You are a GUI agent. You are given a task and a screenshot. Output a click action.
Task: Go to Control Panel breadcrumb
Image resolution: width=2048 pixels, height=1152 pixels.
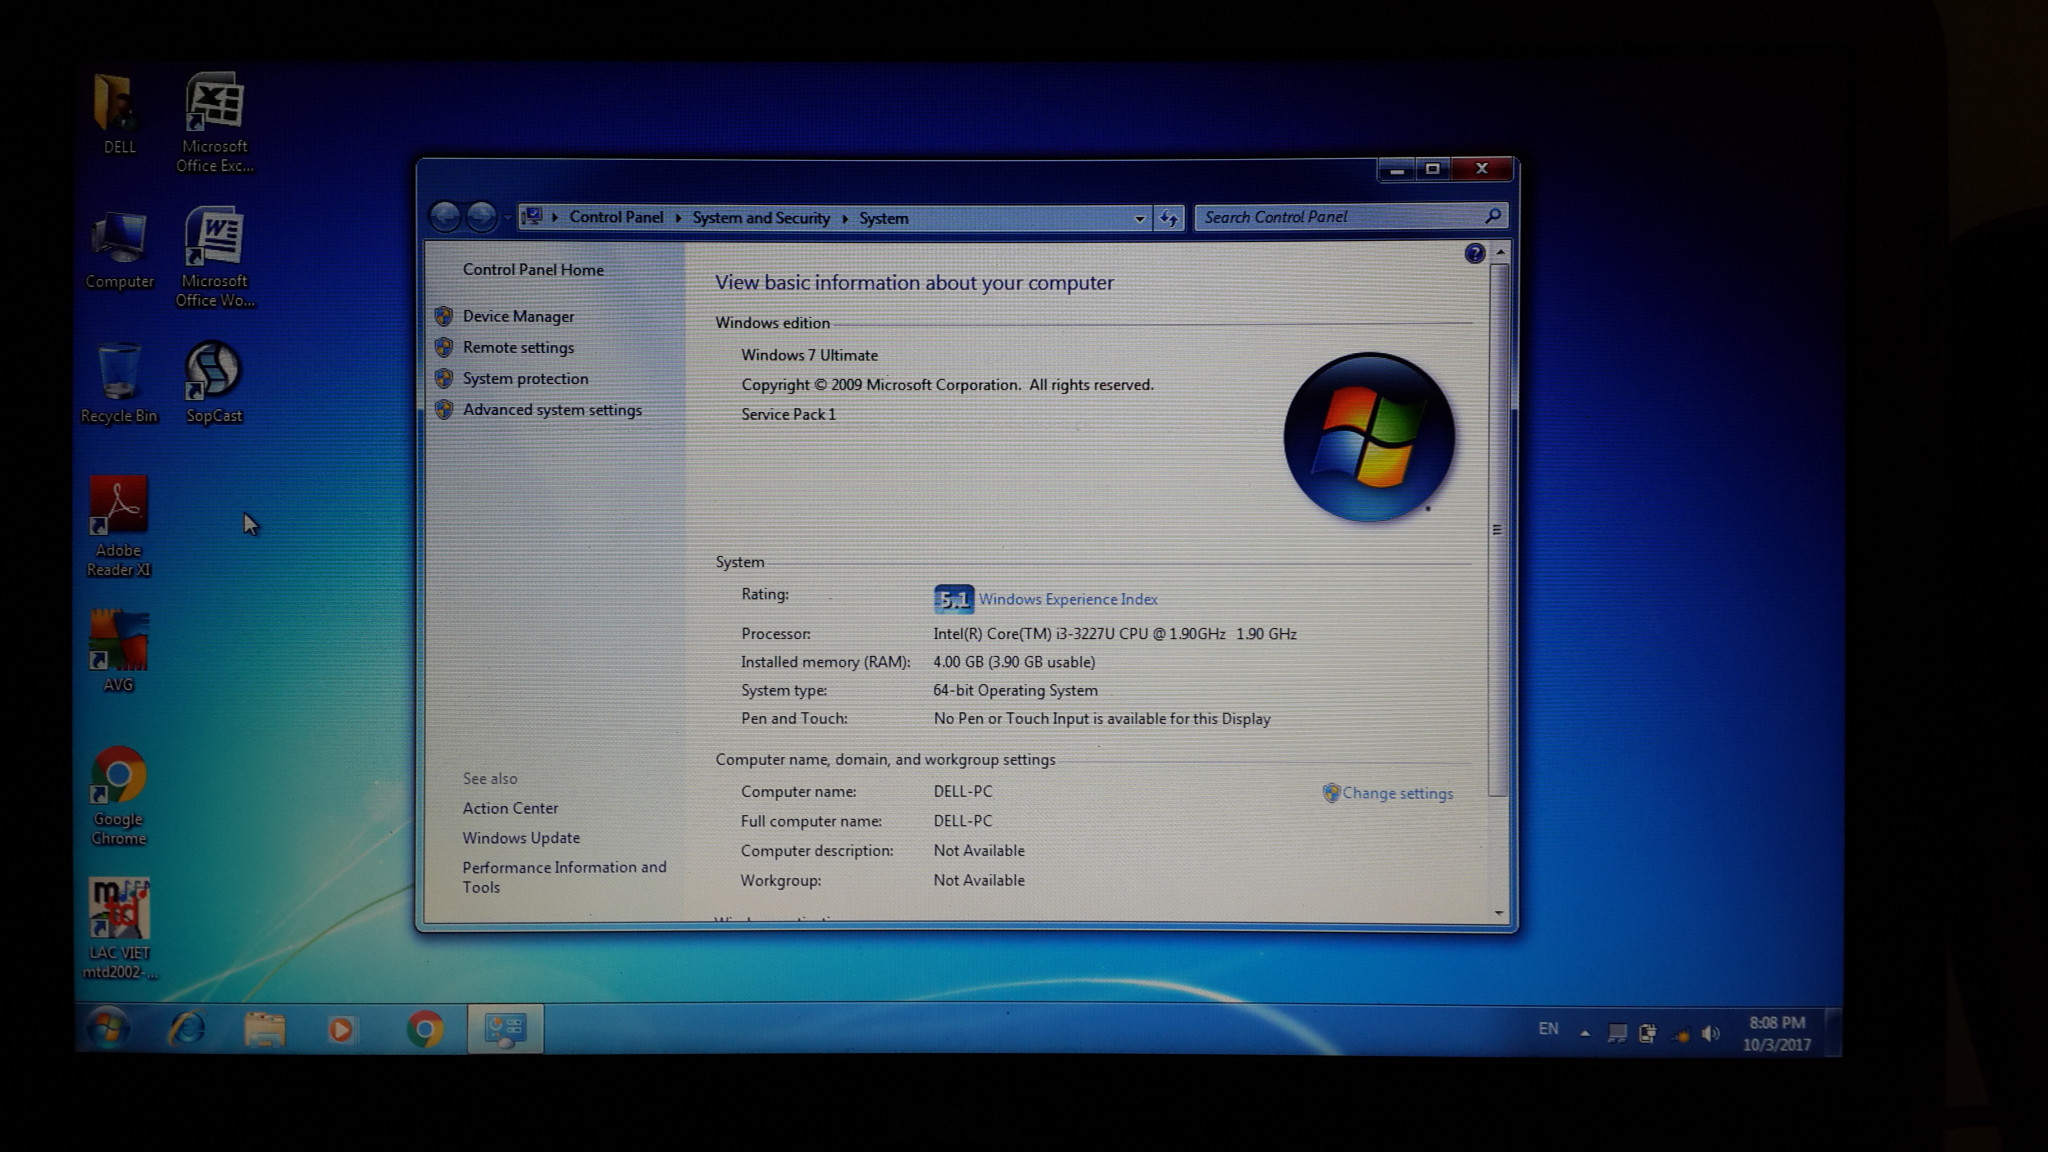tap(616, 217)
